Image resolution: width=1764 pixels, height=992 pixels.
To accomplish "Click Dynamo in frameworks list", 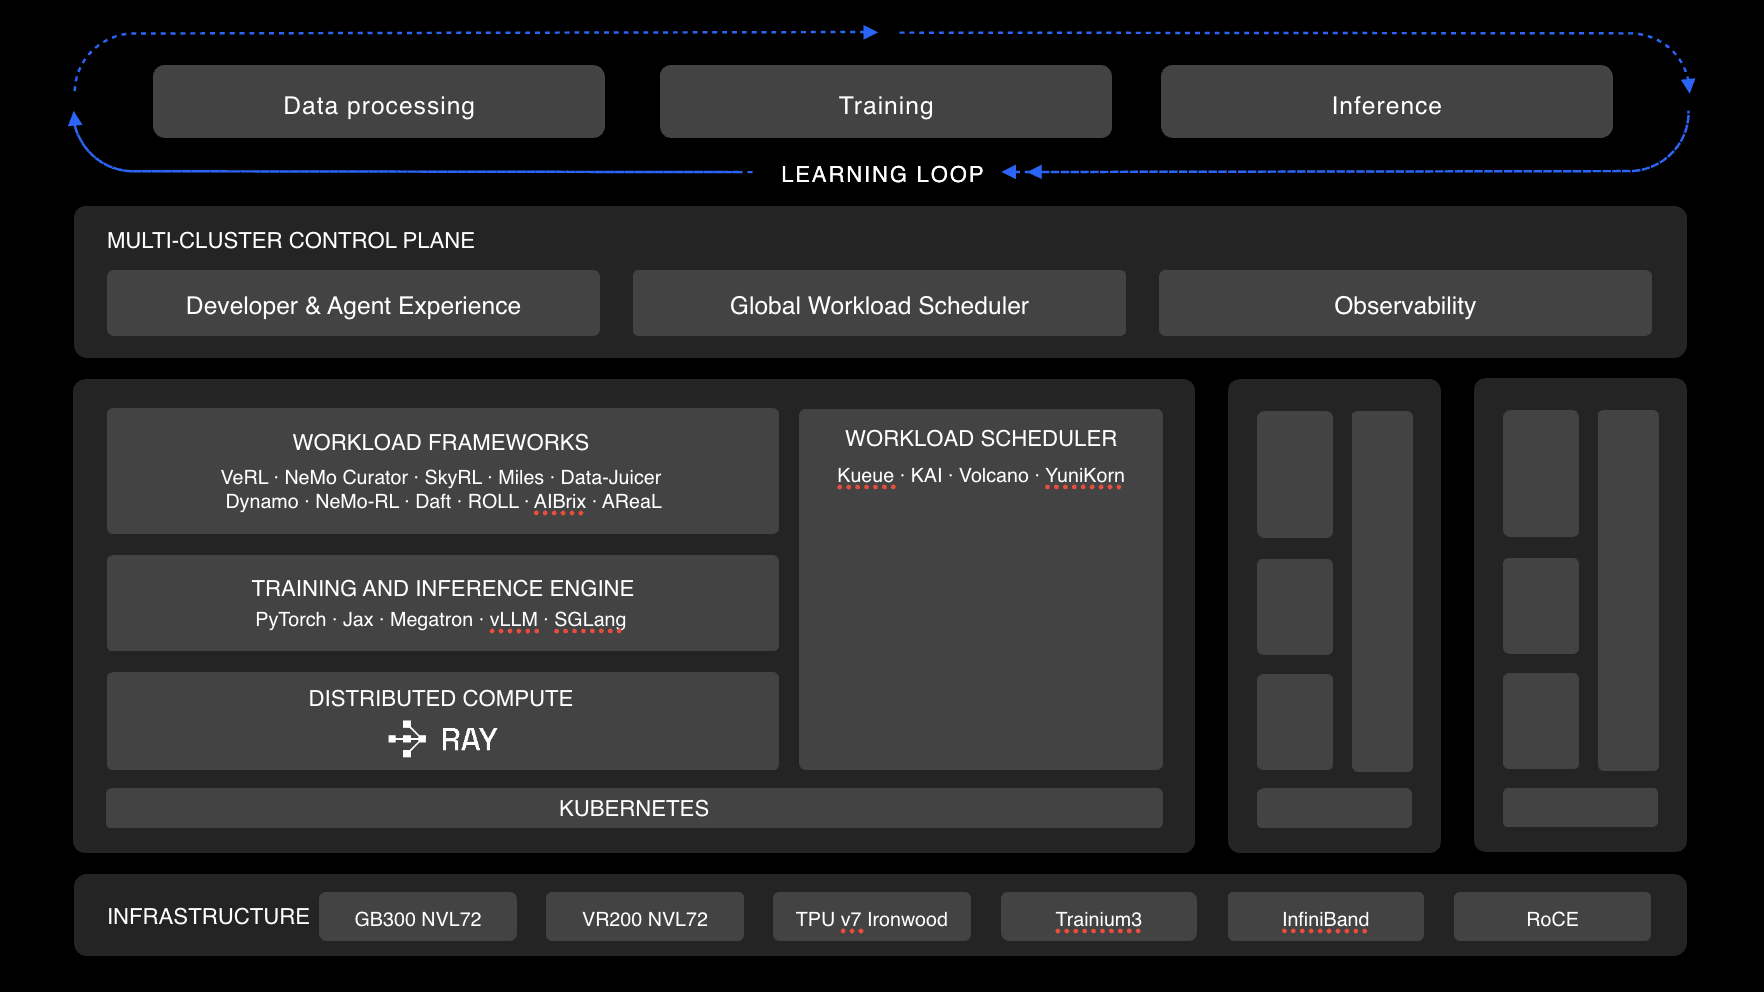I will (262, 502).
